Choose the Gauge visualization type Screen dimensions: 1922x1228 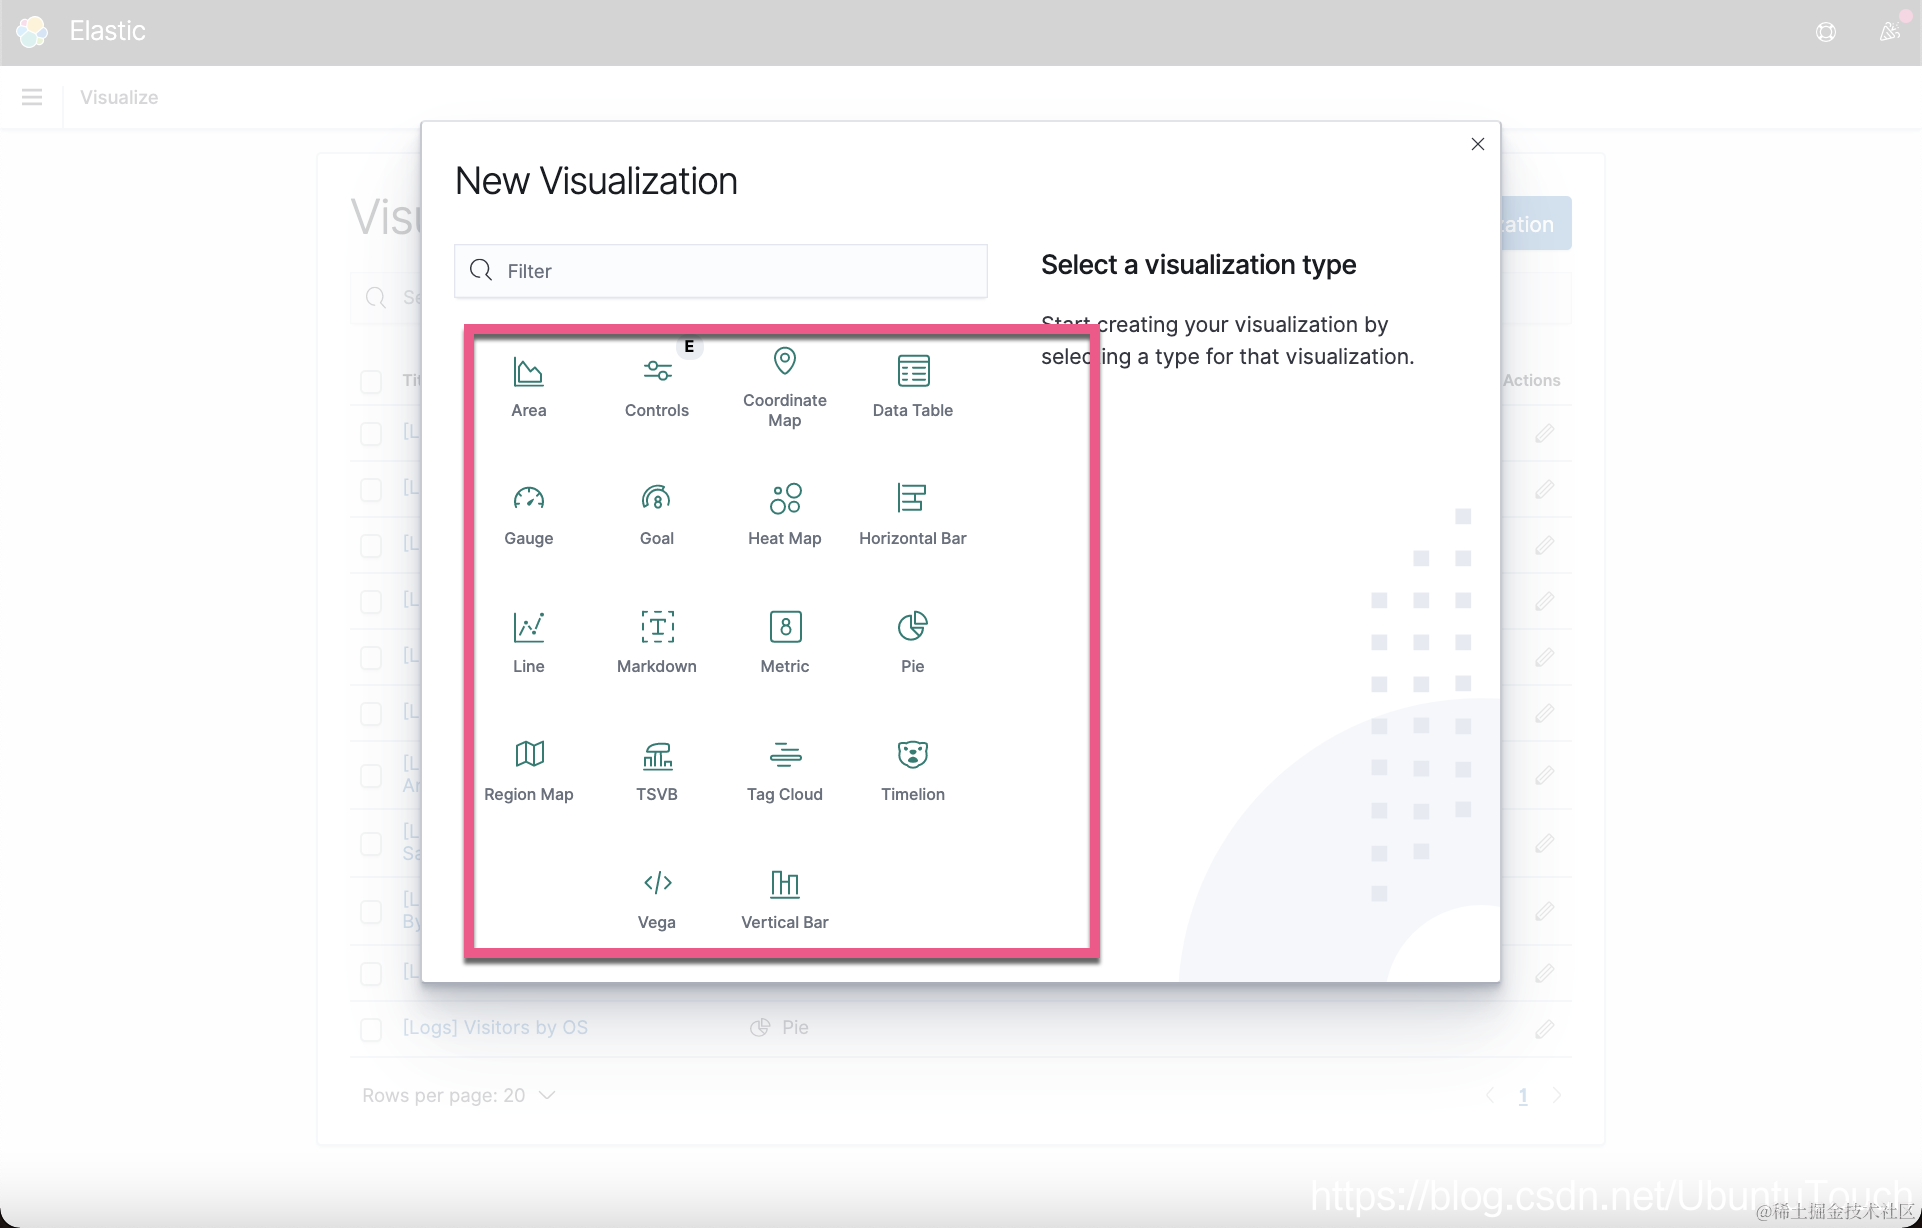(x=528, y=514)
